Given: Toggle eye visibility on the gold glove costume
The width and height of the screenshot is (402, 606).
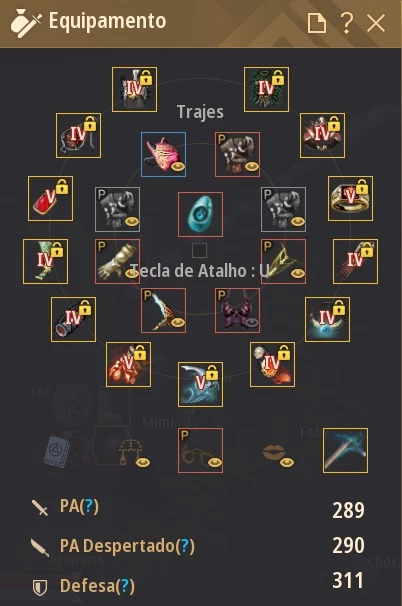Looking at the screenshot, I should coord(131,273).
